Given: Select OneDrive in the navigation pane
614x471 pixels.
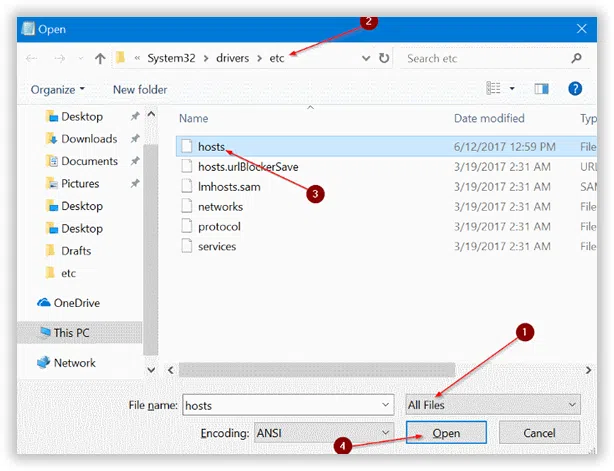Looking at the screenshot, I should (69, 303).
